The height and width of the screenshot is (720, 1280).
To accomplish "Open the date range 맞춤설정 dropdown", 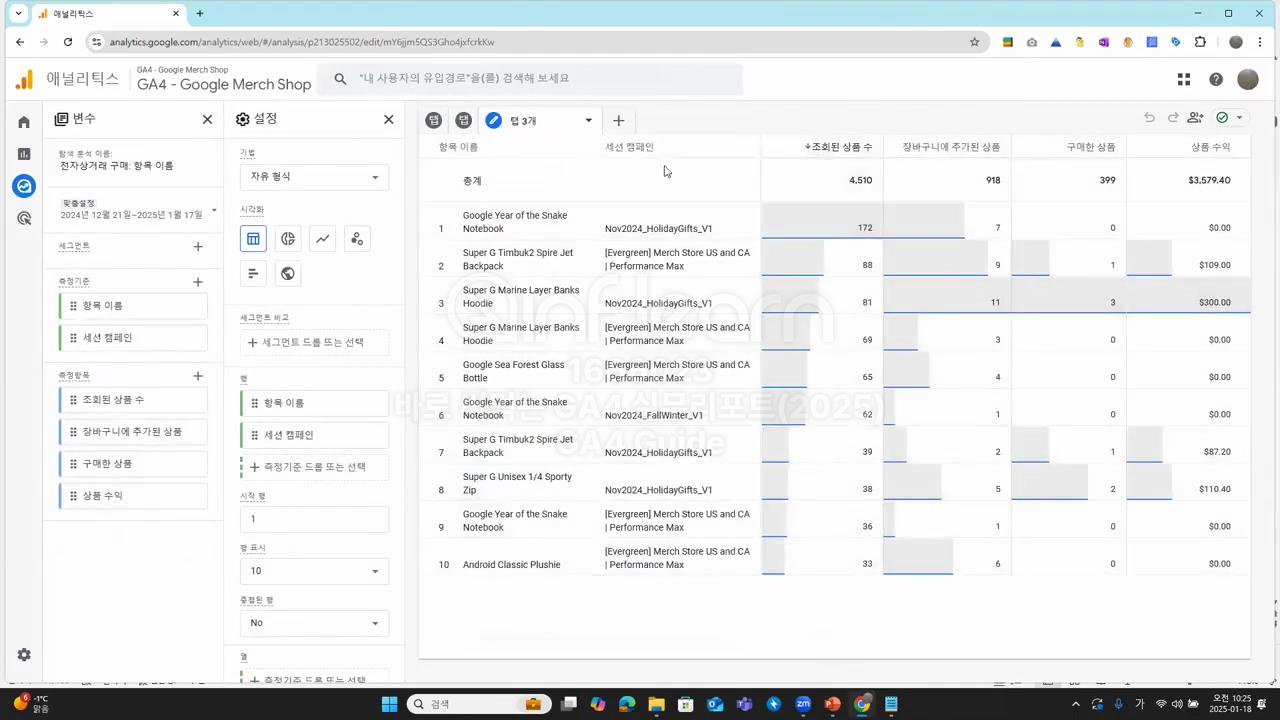I will (x=137, y=210).
